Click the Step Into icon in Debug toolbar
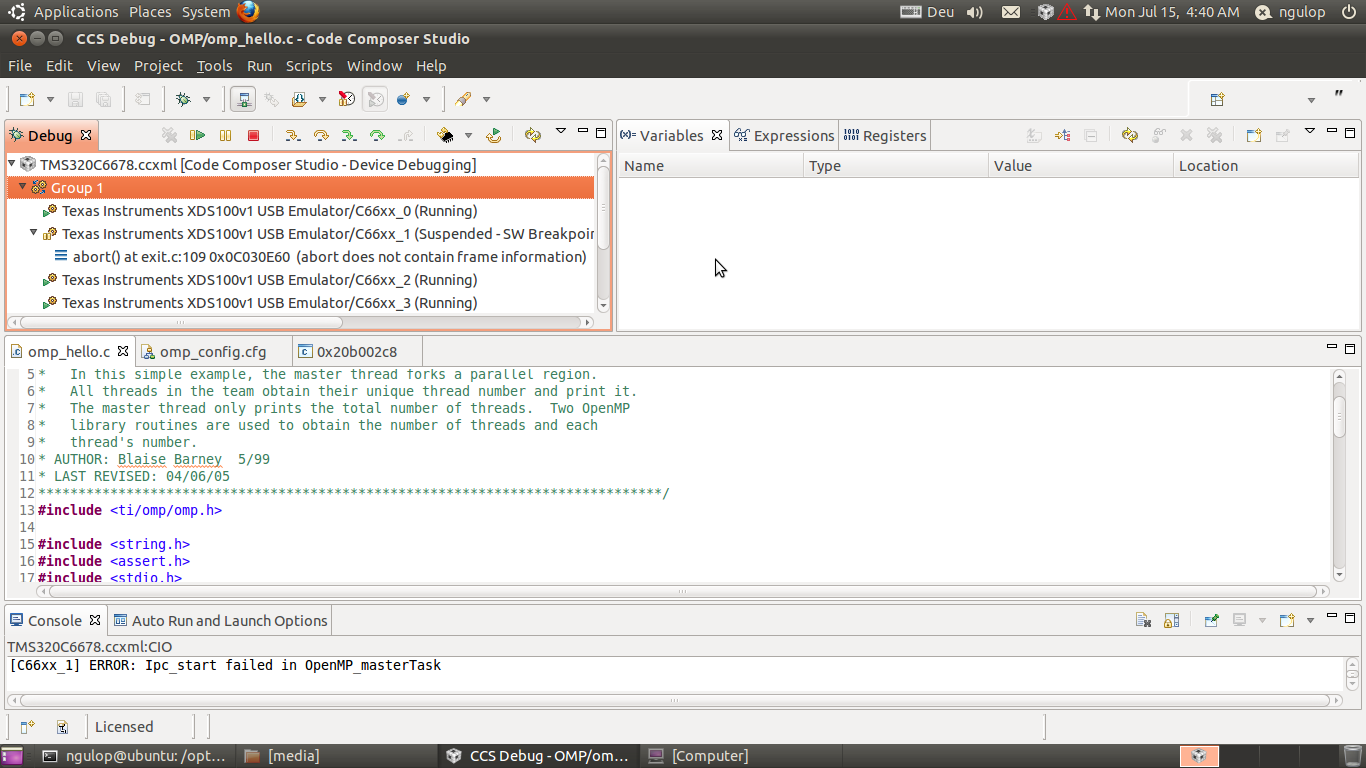 [x=292, y=135]
